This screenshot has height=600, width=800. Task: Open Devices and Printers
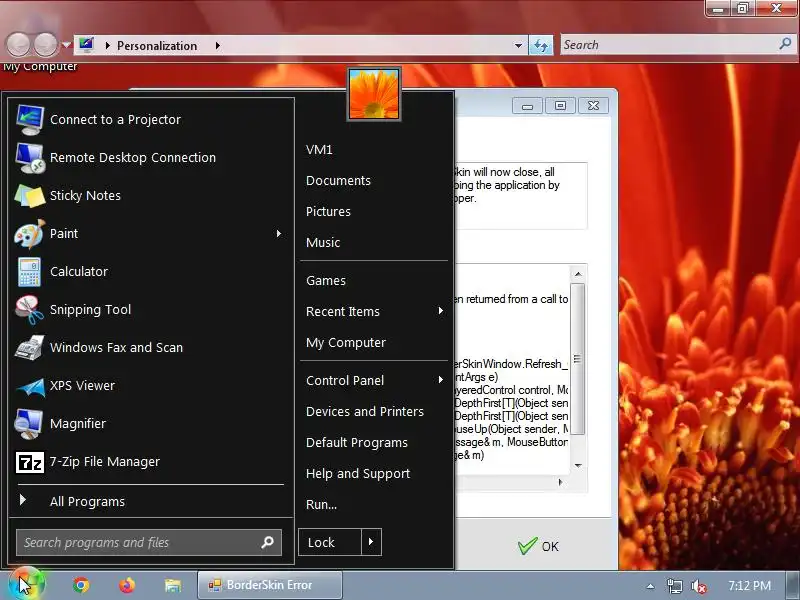point(365,411)
